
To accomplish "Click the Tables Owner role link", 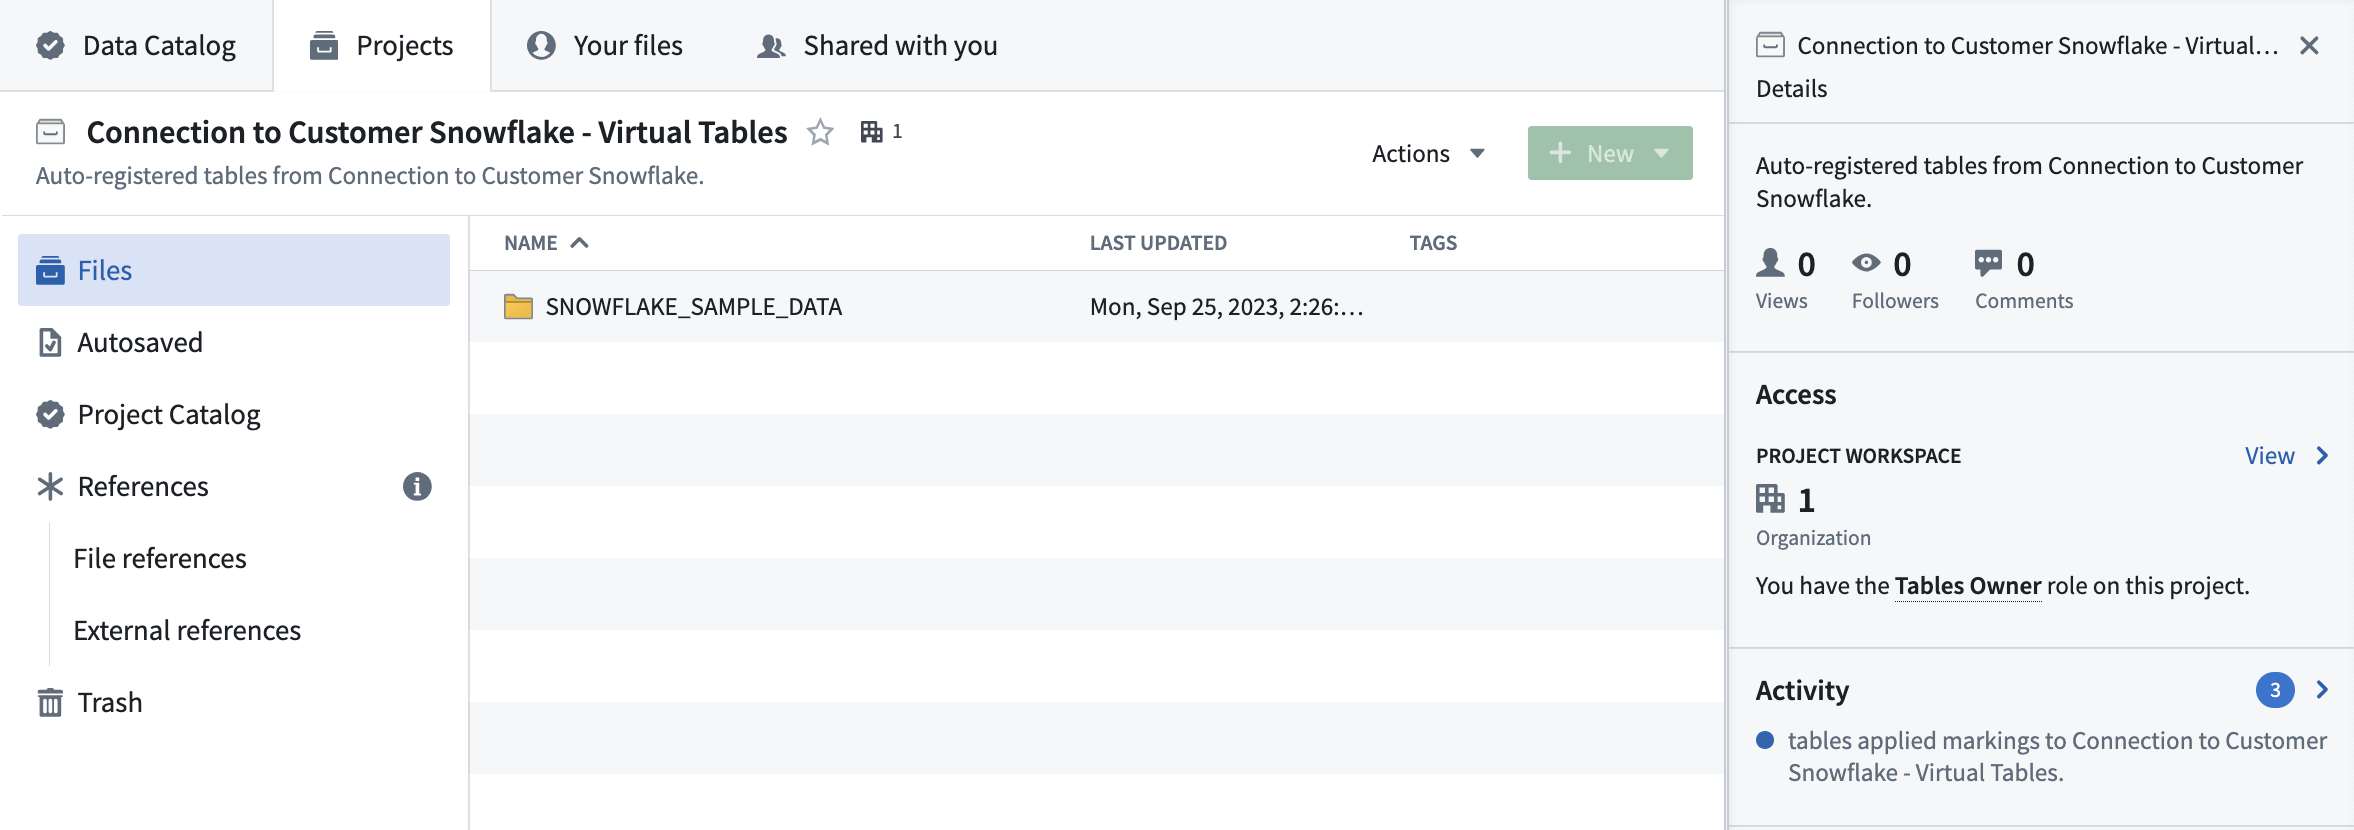I will (1968, 585).
